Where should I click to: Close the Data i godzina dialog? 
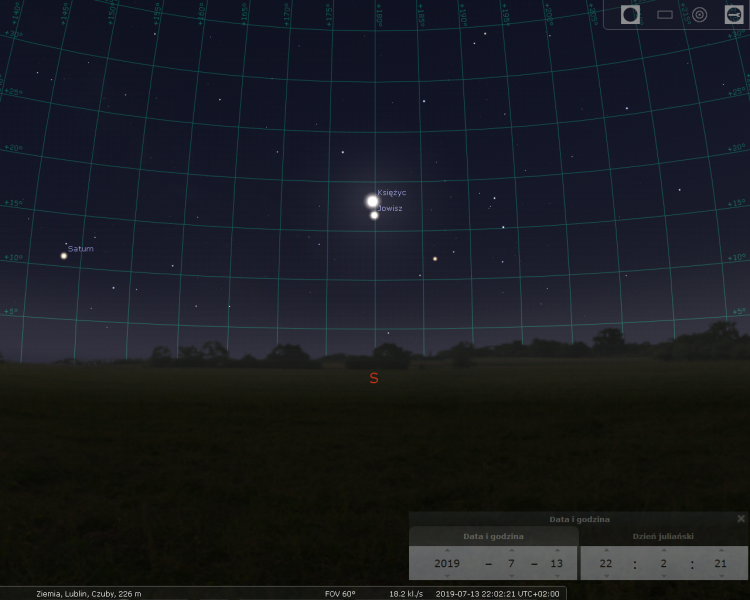(741, 519)
